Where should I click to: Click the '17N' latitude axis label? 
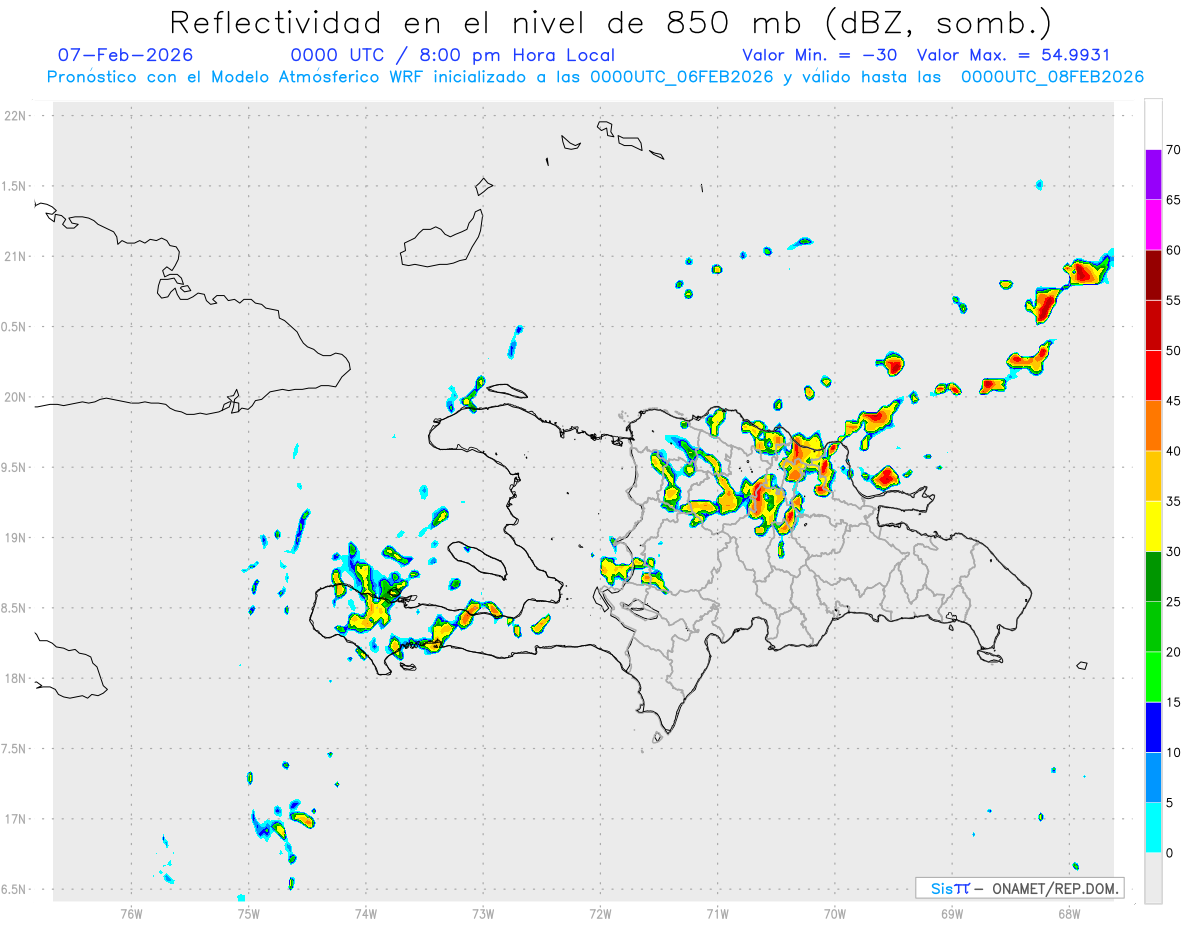[17, 819]
